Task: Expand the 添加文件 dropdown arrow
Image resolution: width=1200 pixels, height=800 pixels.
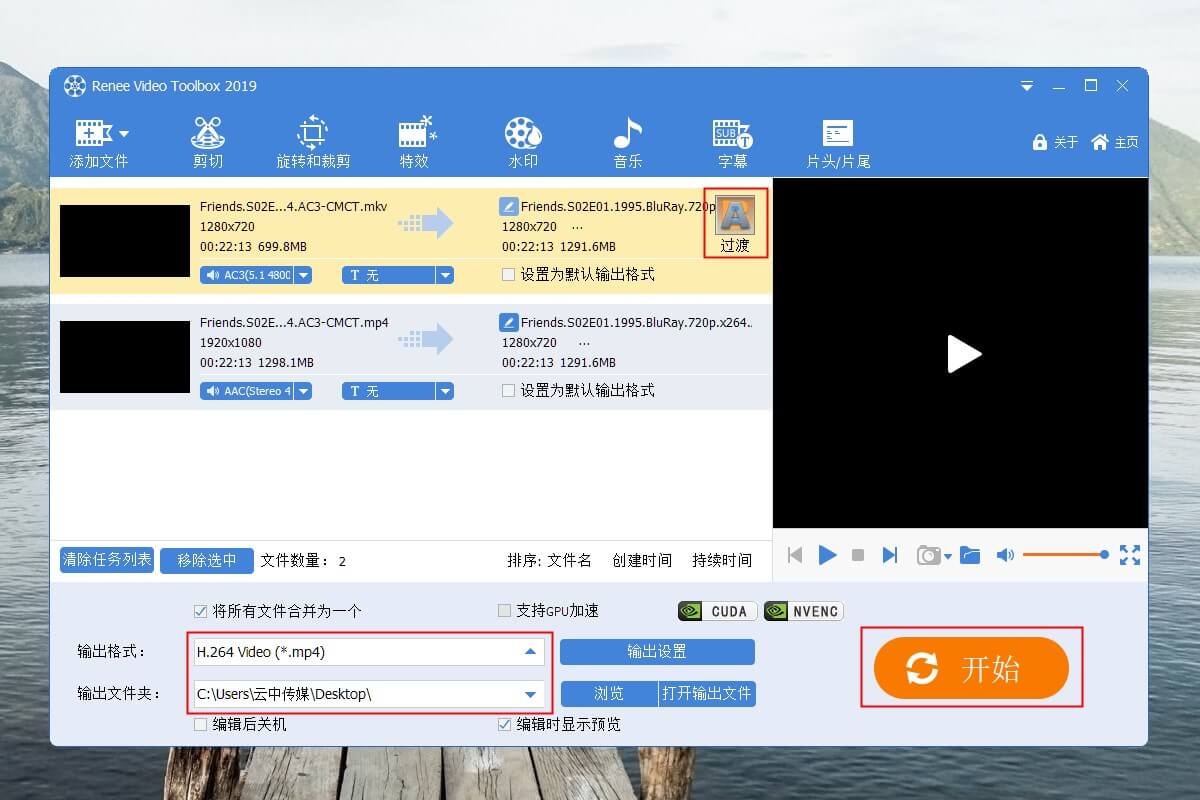Action: (124, 134)
